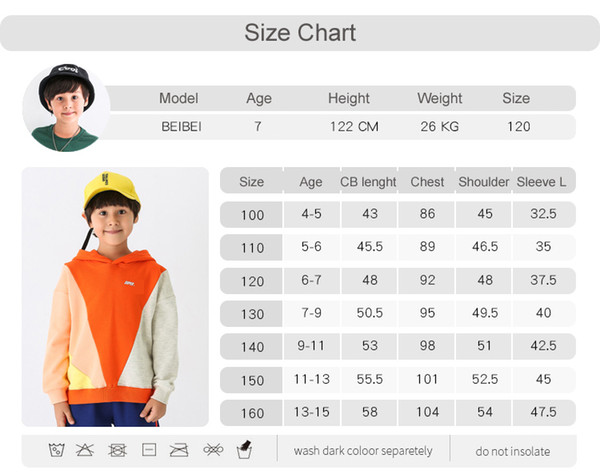Click chest value 92
Screen dimensions: 600x474
click(427, 280)
